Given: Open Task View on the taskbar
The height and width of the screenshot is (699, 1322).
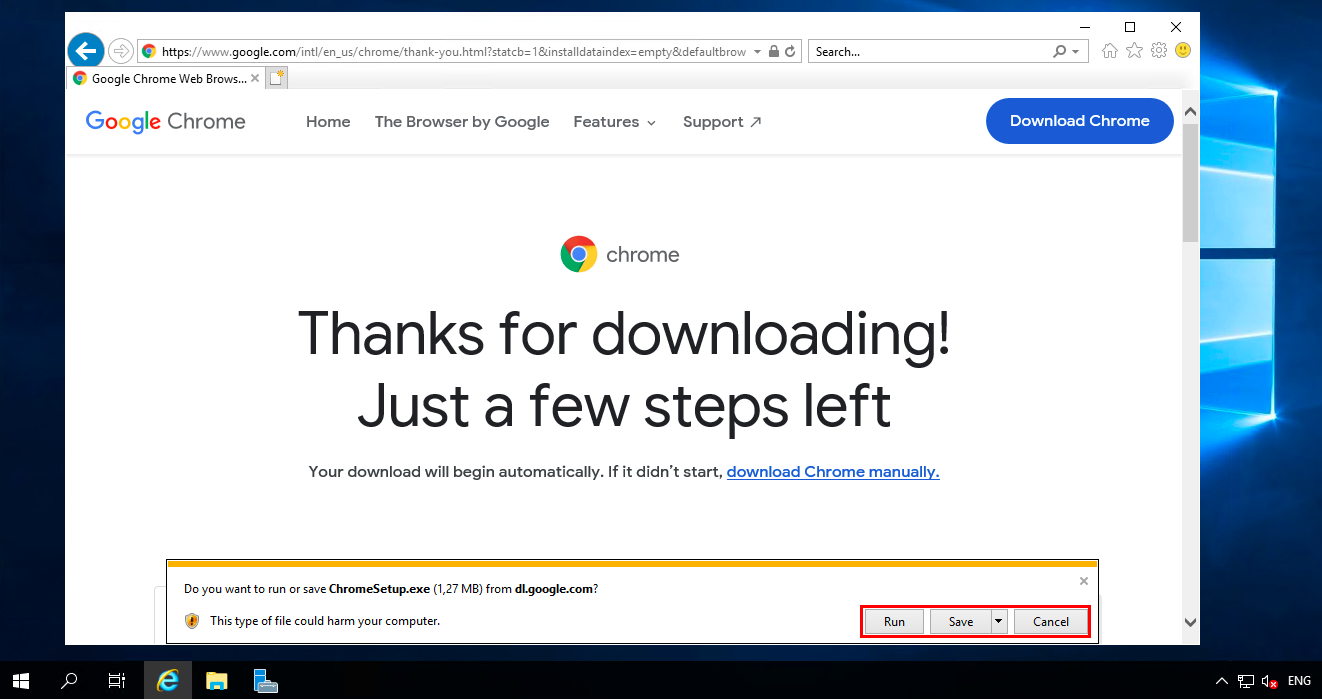Looking at the screenshot, I should (x=117, y=681).
